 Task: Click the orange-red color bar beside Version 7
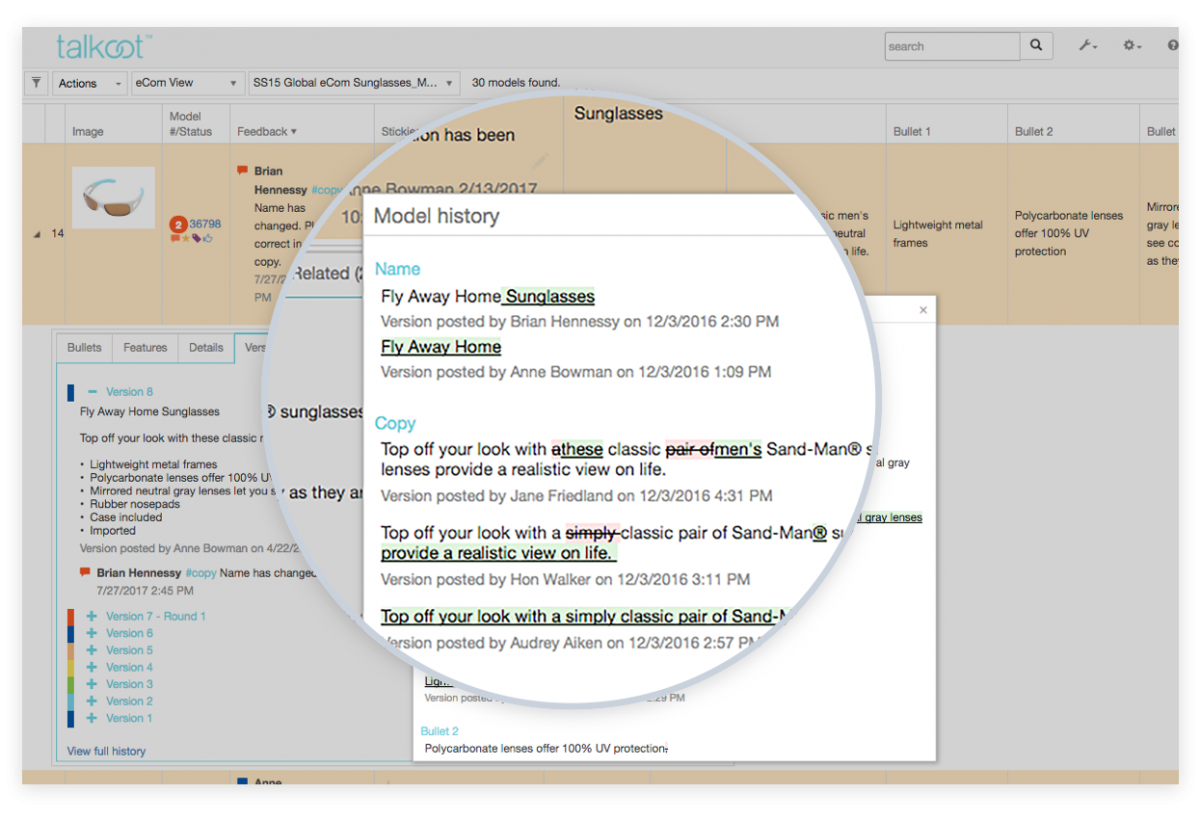(71, 616)
